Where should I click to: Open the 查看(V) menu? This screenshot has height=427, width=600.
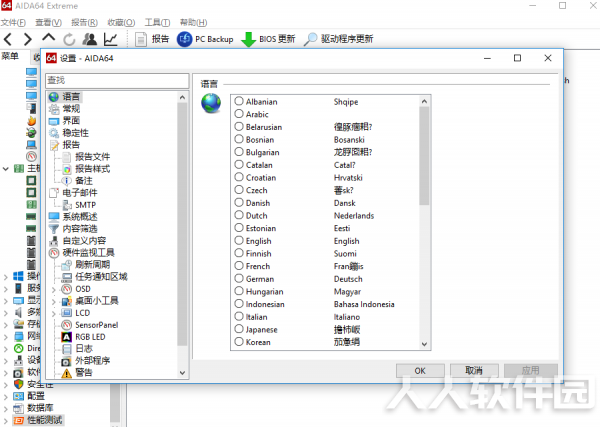49,23
